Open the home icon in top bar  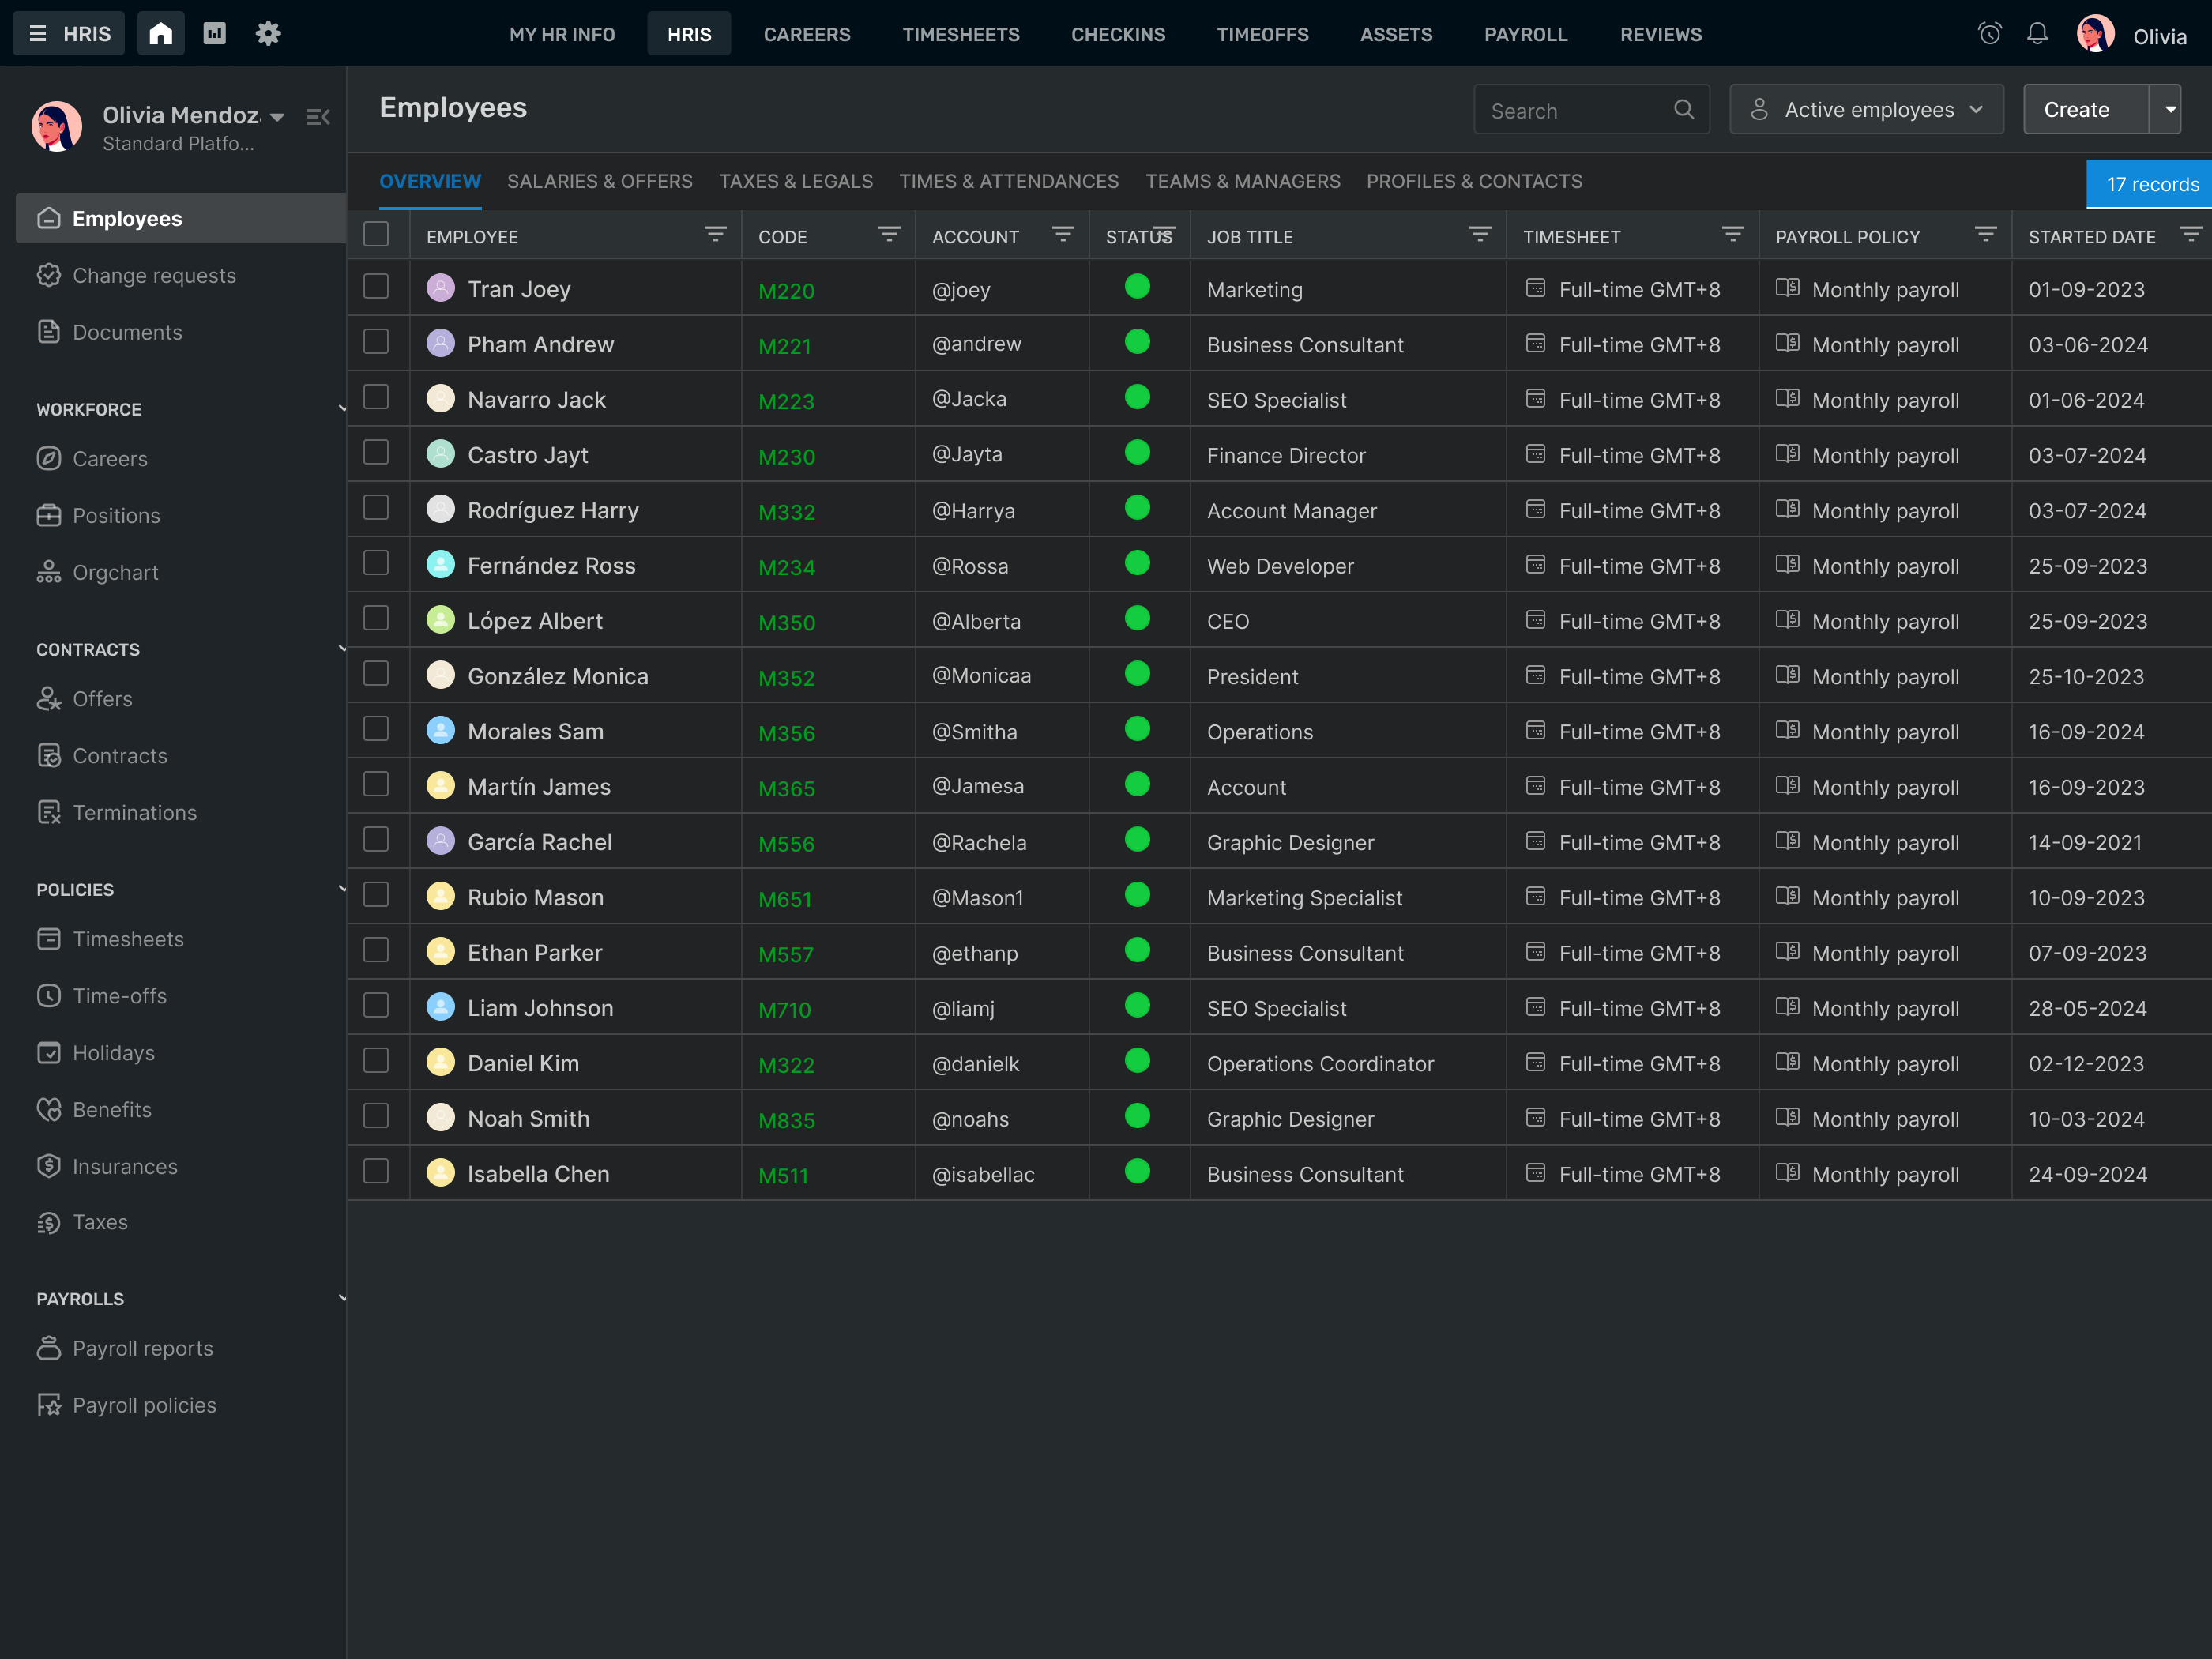click(x=160, y=34)
